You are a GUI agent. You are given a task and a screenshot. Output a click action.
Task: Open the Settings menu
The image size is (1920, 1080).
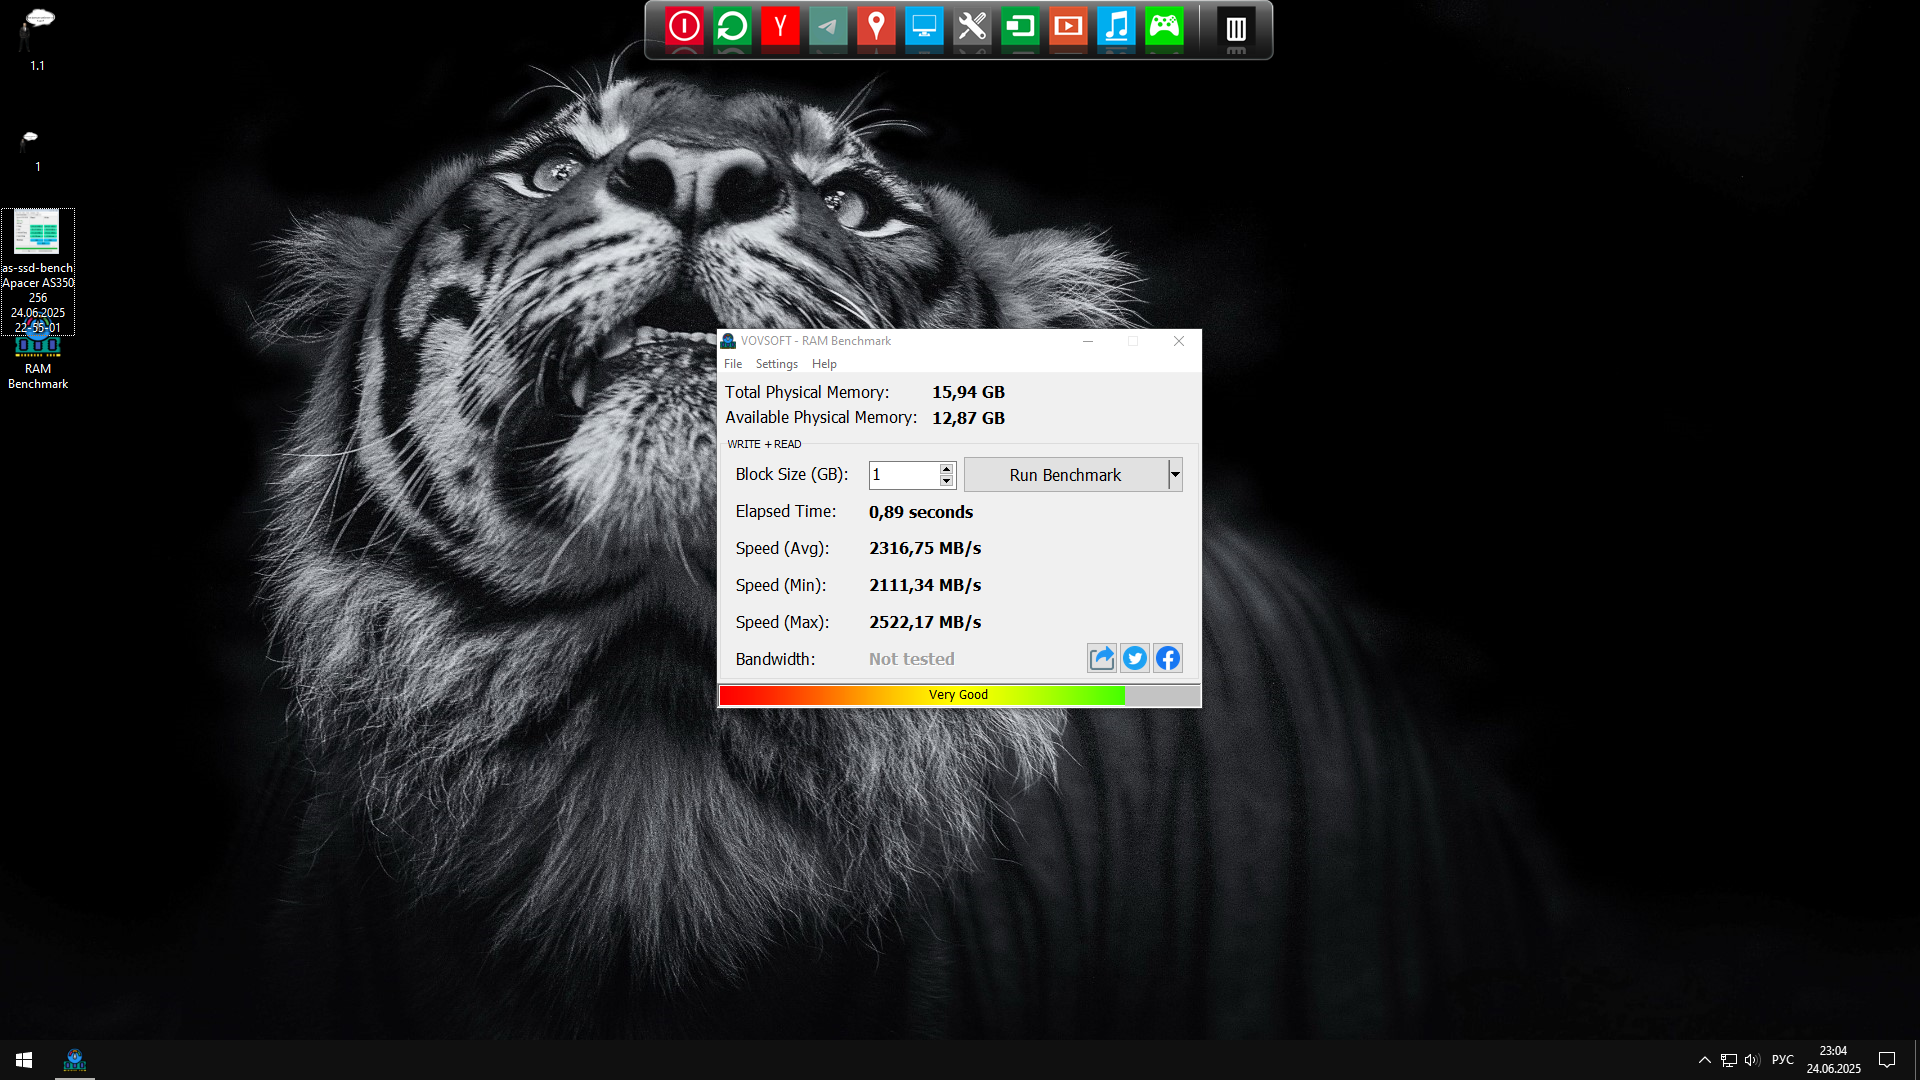pyautogui.click(x=776, y=364)
